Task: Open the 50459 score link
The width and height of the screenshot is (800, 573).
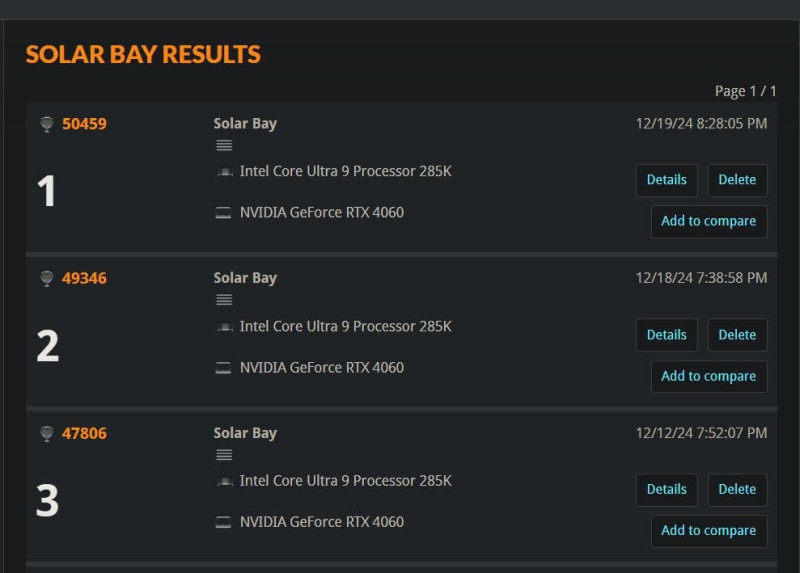Action: pos(84,124)
